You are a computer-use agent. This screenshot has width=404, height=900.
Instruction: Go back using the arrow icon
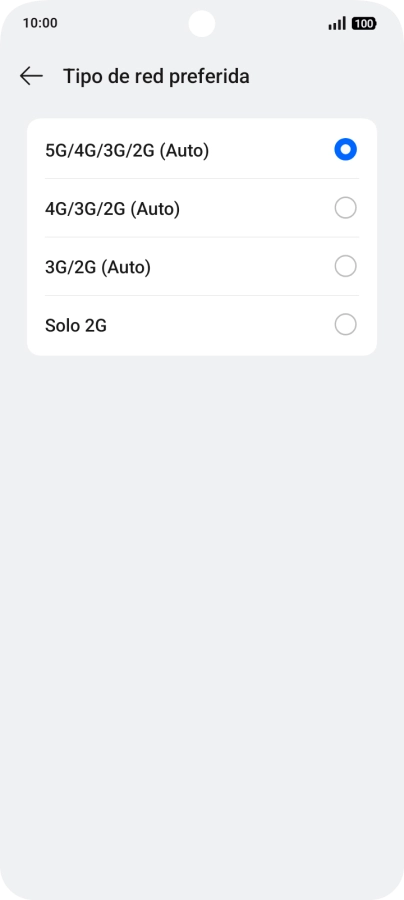click(x=31, y=76)
